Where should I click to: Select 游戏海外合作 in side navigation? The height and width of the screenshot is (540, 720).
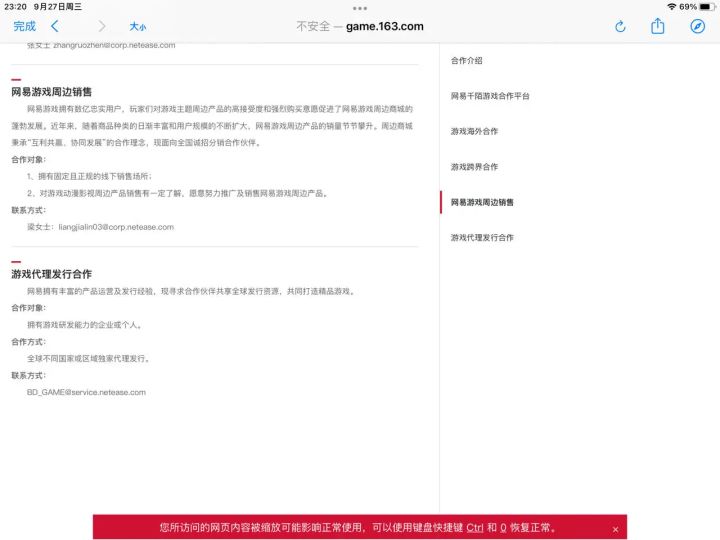coord(474,131)
